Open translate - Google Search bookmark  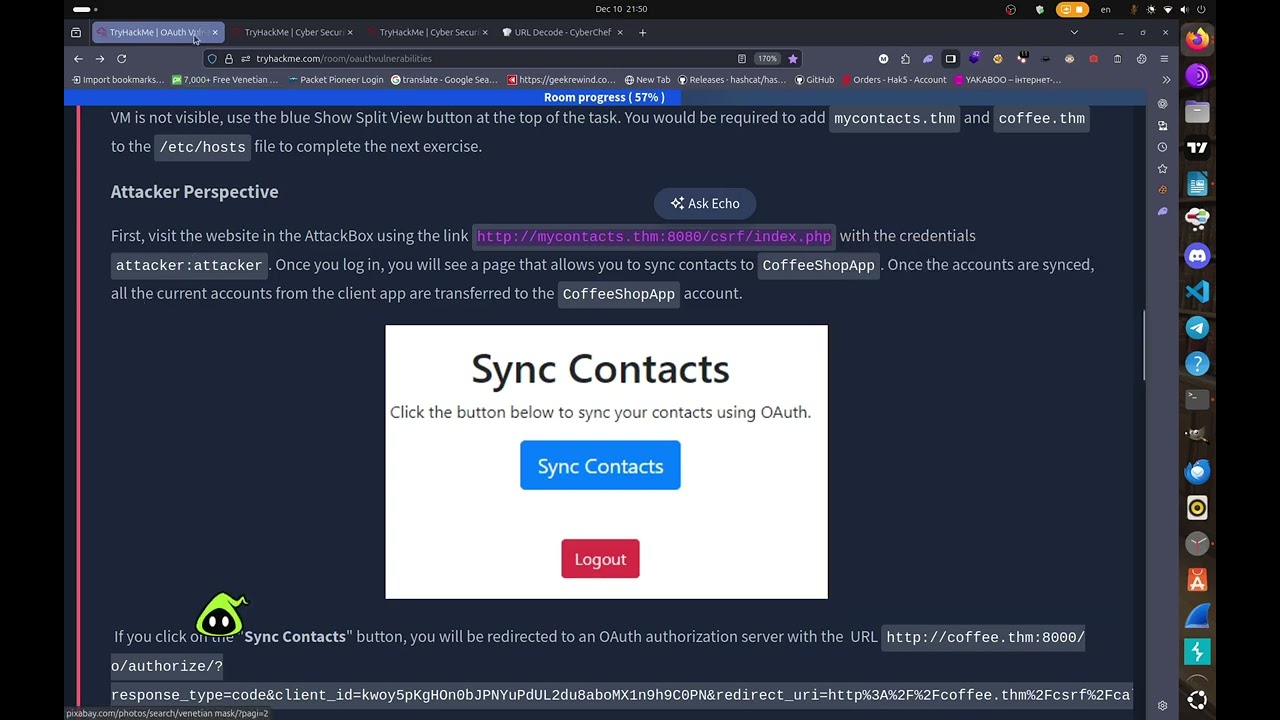(444, 80)
